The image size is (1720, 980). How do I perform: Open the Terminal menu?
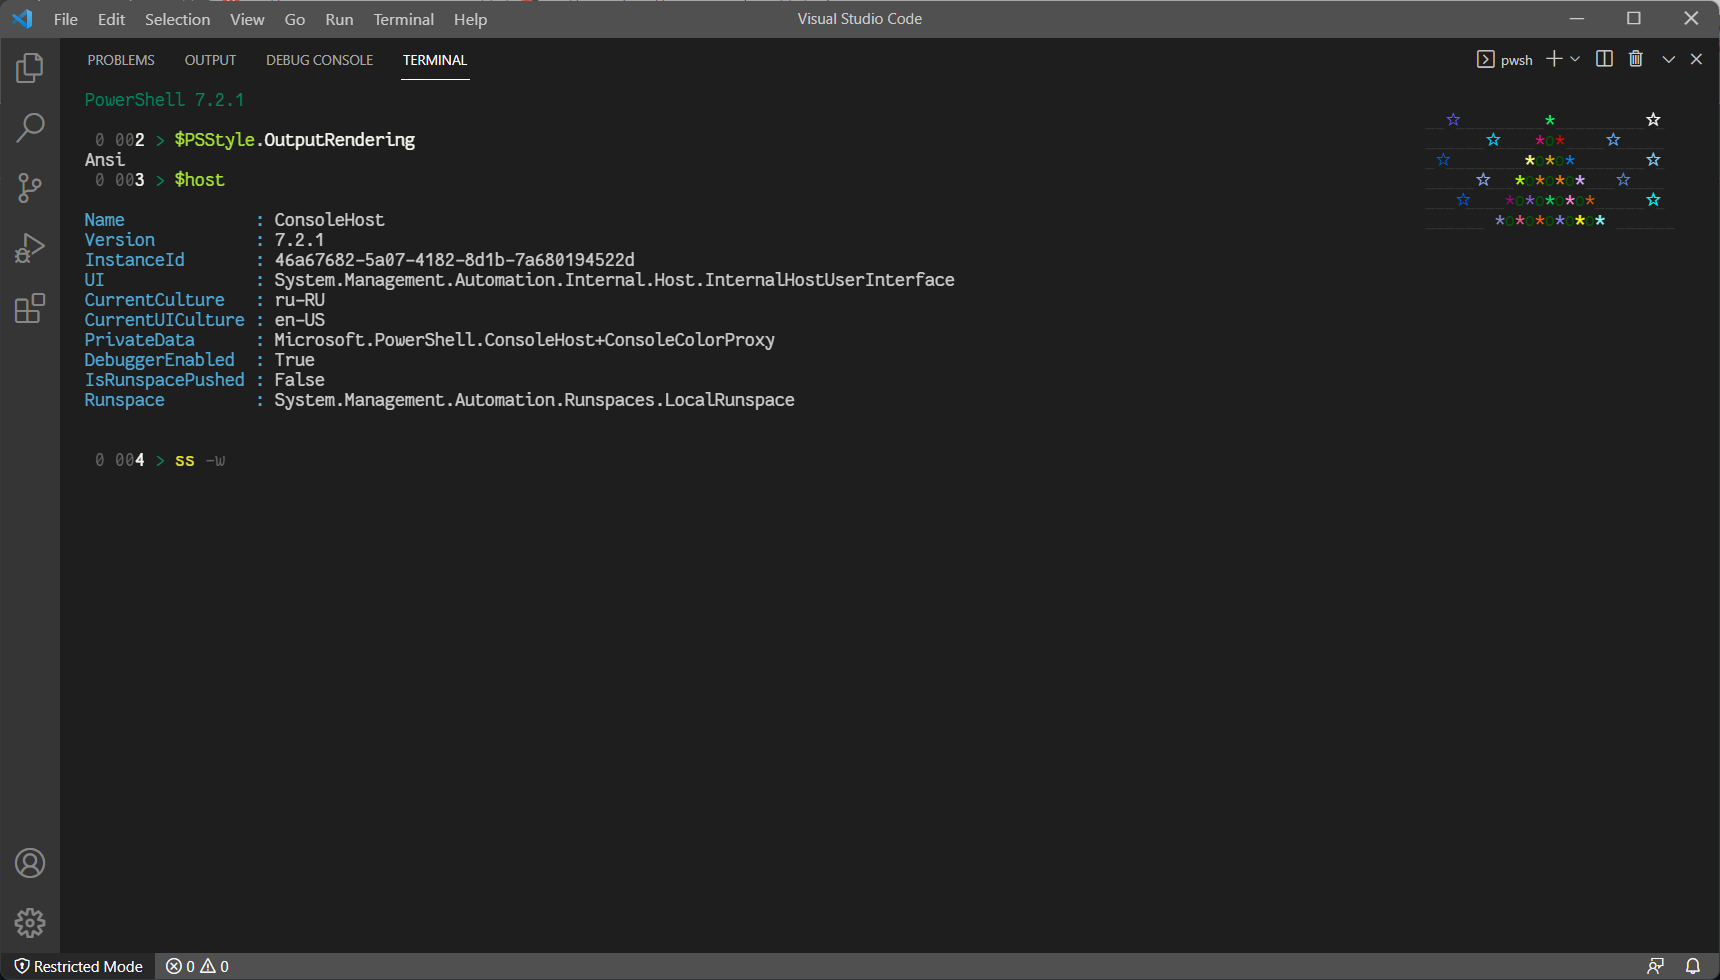404,19
